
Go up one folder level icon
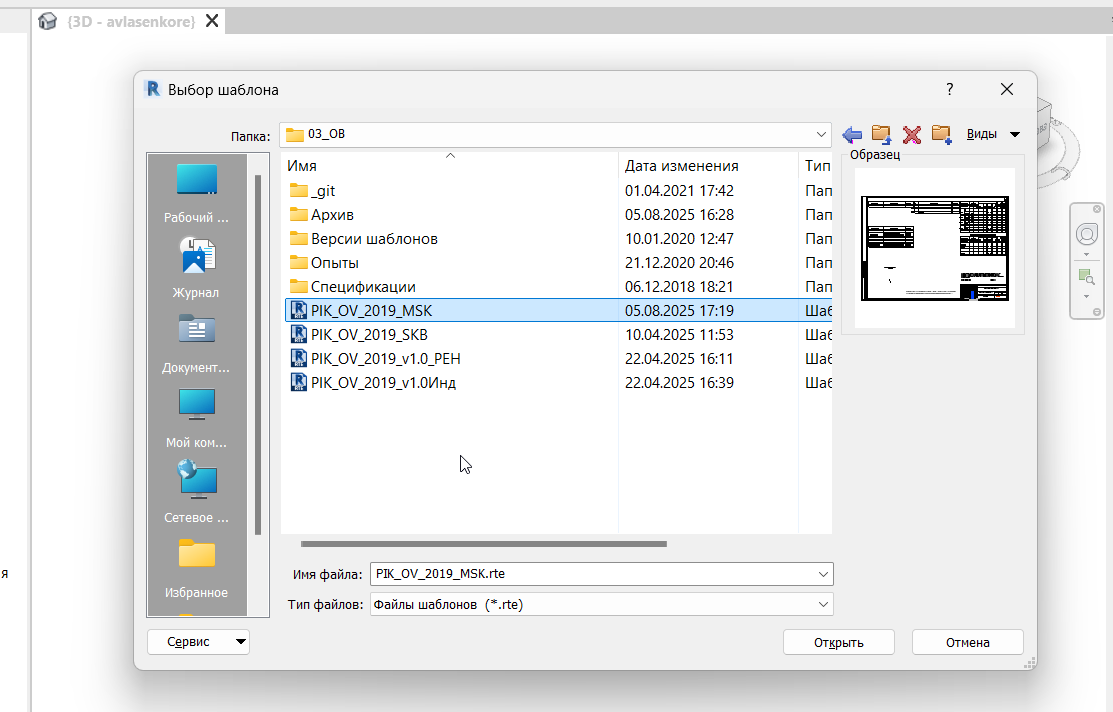pos(882,134)
